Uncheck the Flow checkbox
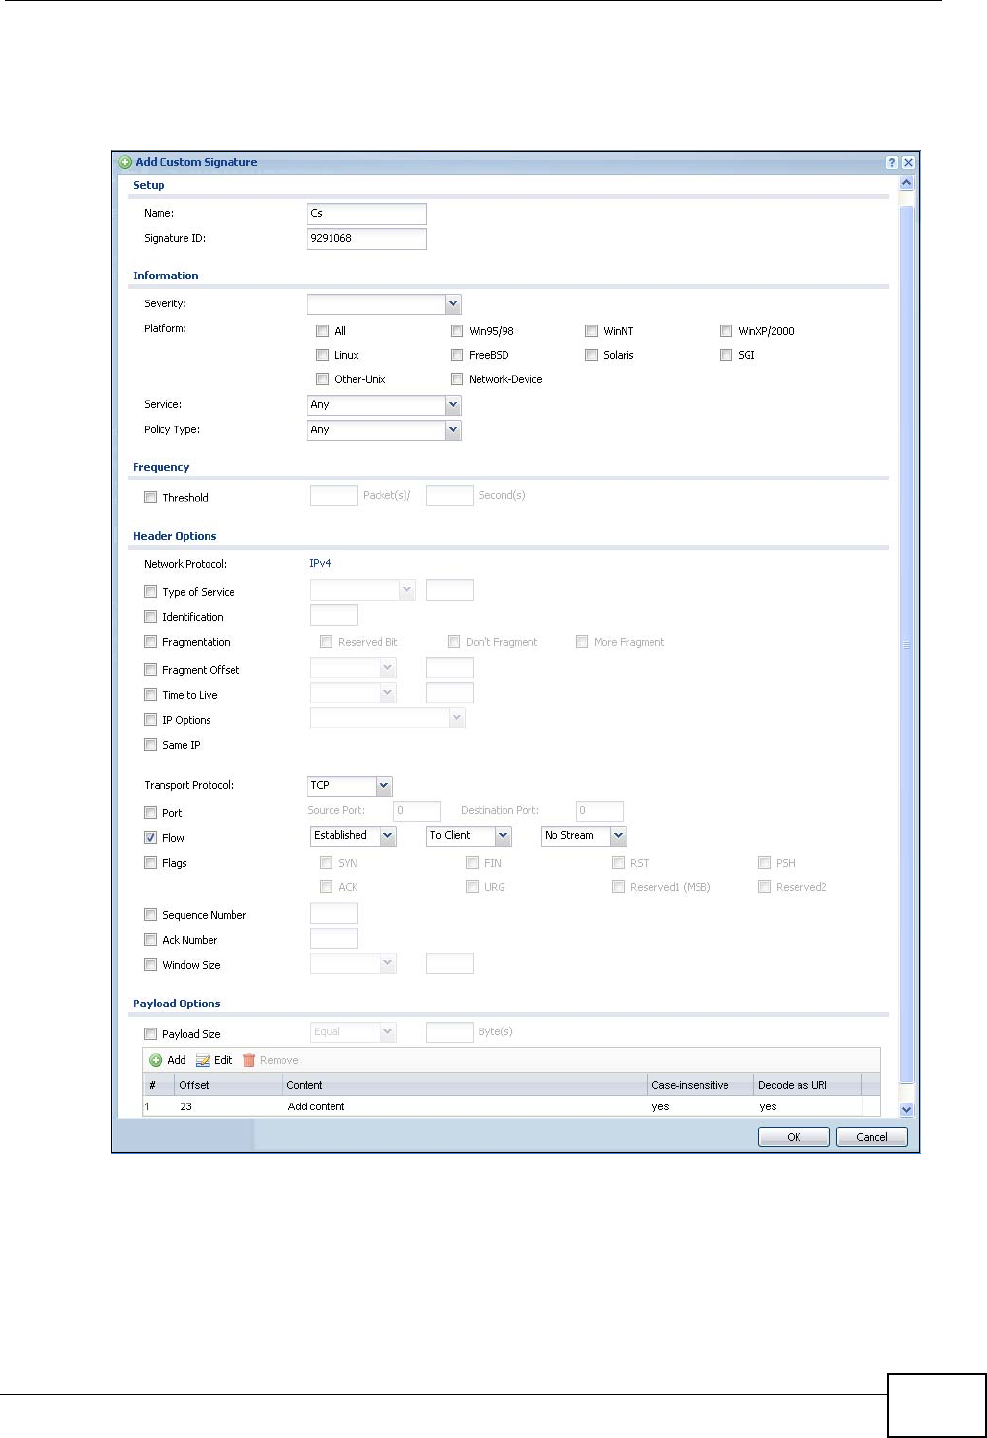This screenshot has width=987, height=1438. (151, 838)
